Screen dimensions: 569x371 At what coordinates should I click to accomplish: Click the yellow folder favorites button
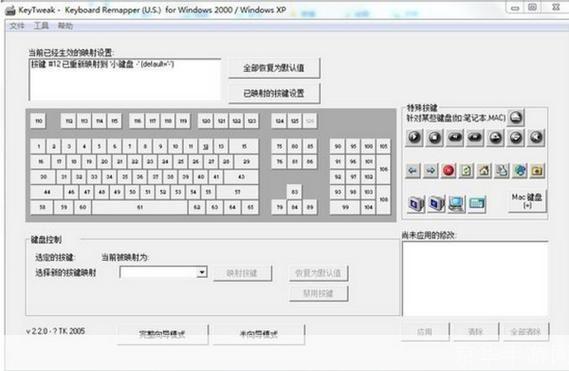(537, 171)
